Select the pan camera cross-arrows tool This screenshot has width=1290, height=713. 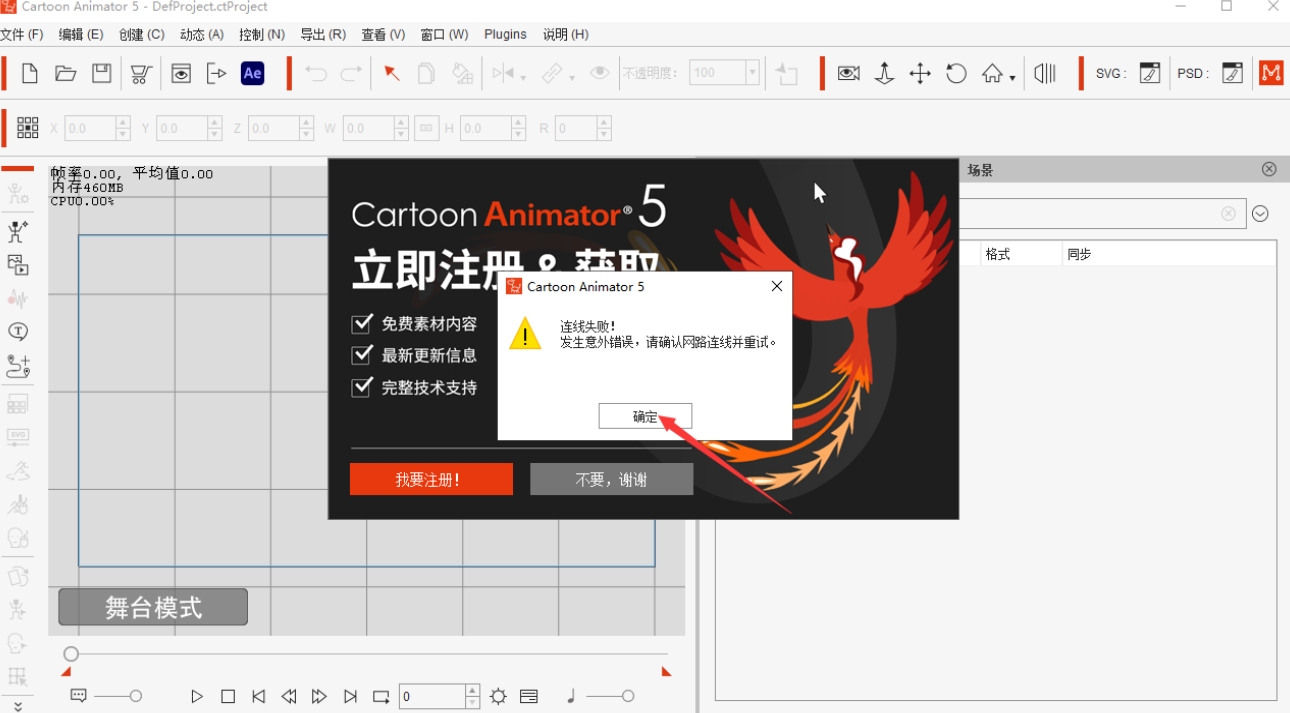coord(920,73)
